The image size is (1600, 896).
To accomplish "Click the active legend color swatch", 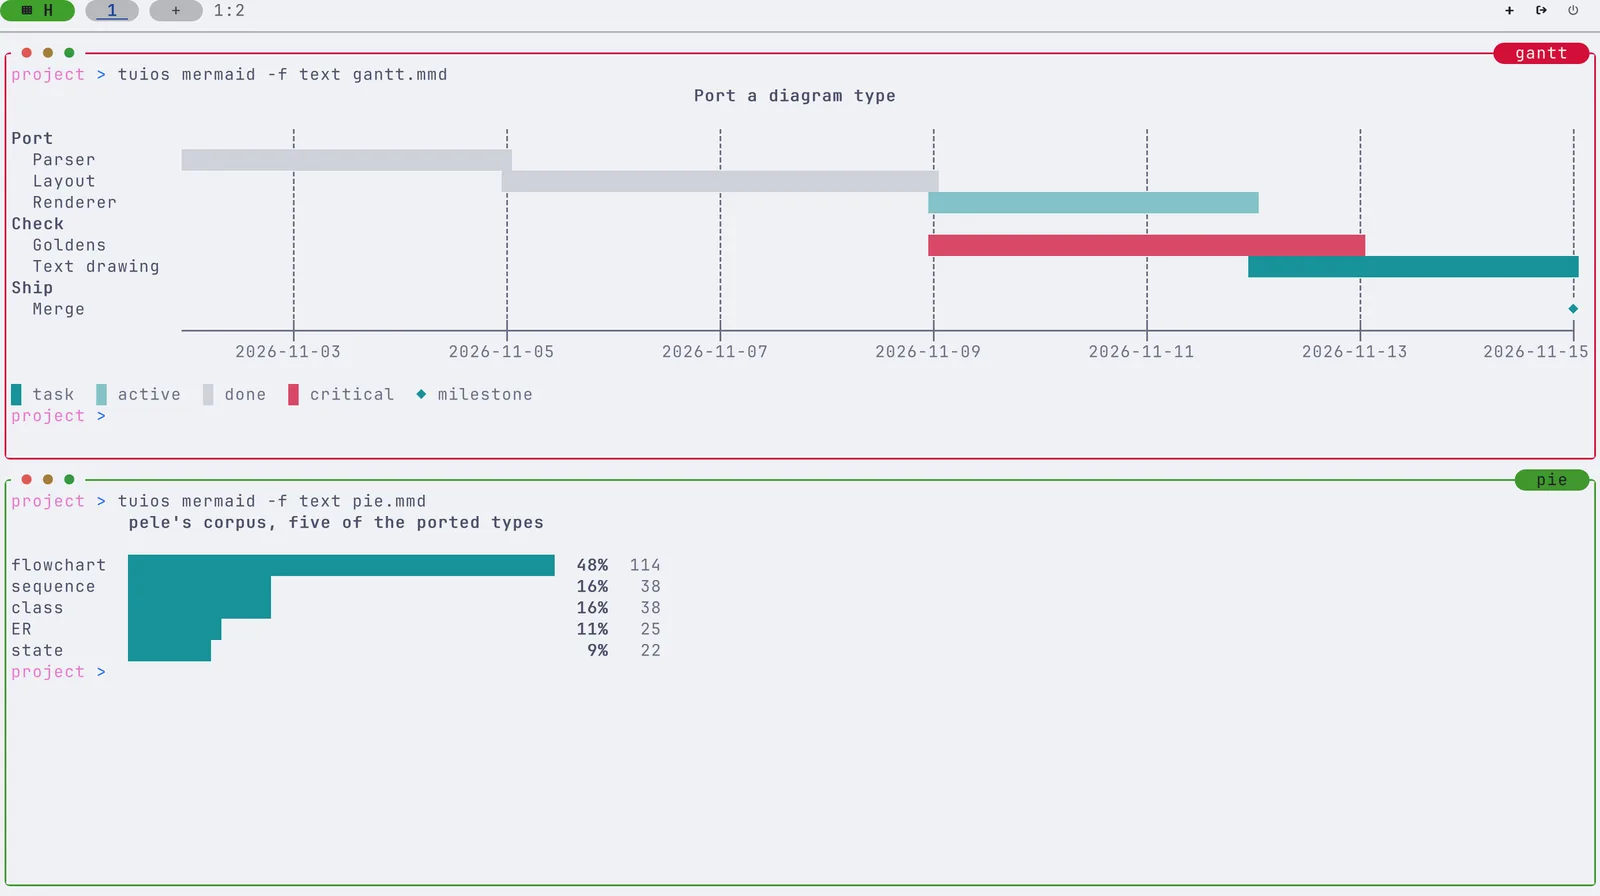I will click(x=101, y=395).
